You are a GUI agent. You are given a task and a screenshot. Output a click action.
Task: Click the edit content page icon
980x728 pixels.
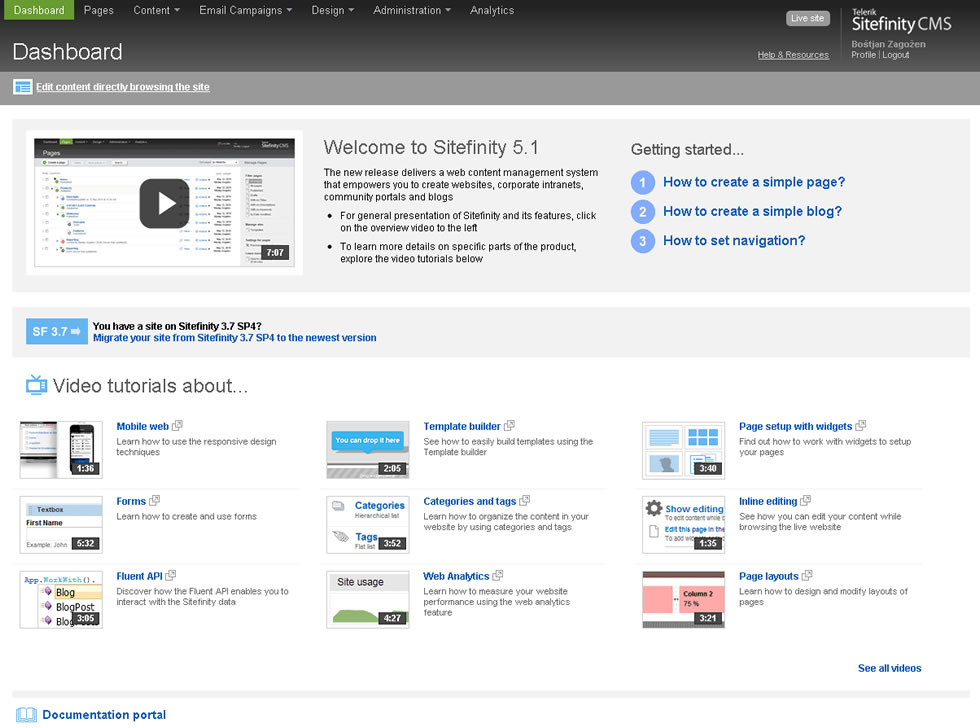22,87
